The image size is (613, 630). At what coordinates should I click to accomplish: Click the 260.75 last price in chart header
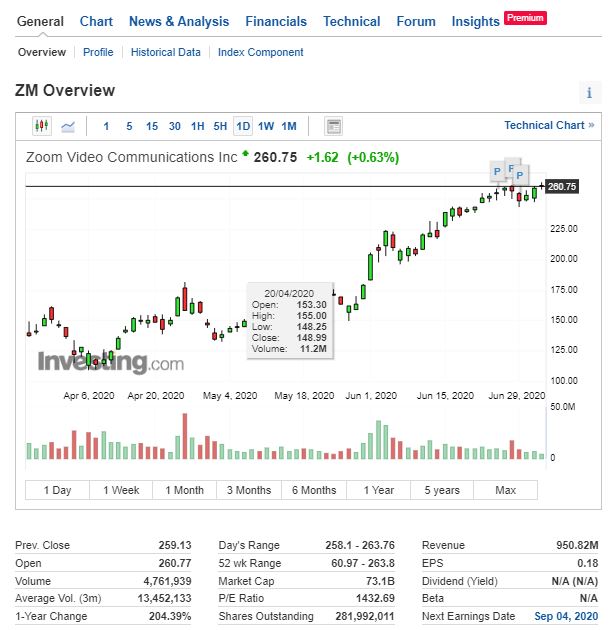pos(275,157)
